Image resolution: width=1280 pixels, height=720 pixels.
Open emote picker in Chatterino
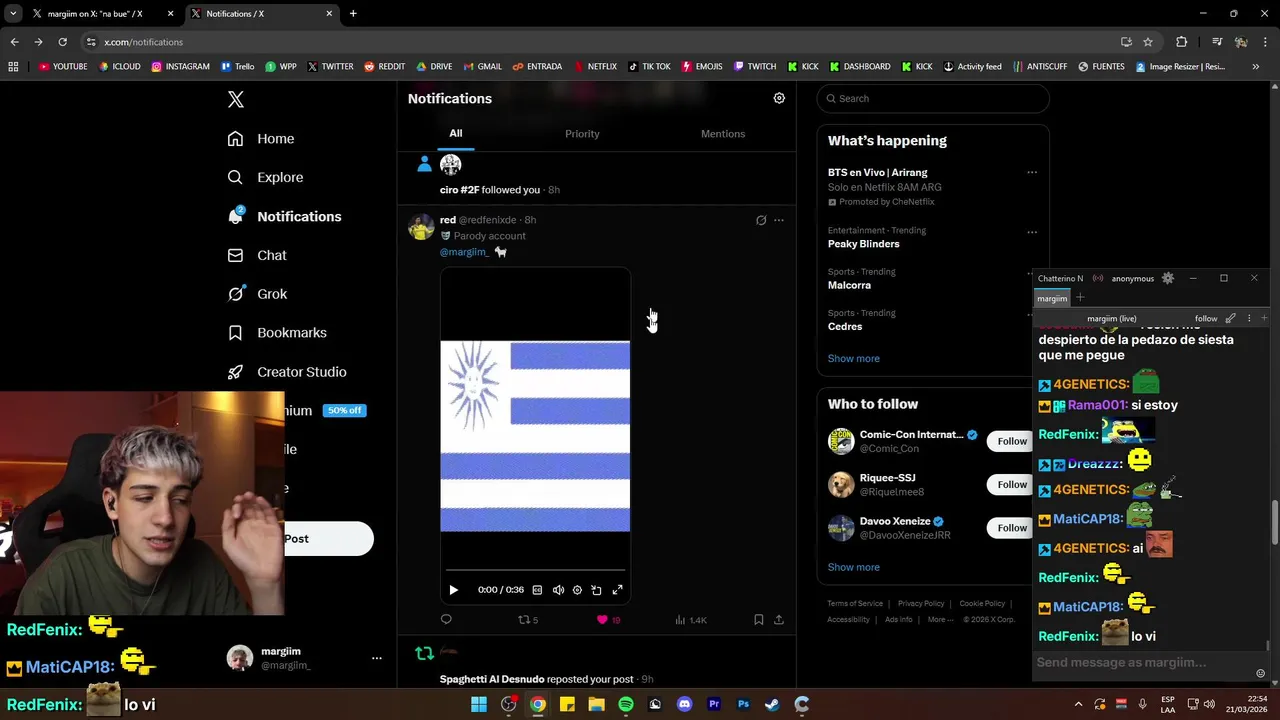(1260, 674)
